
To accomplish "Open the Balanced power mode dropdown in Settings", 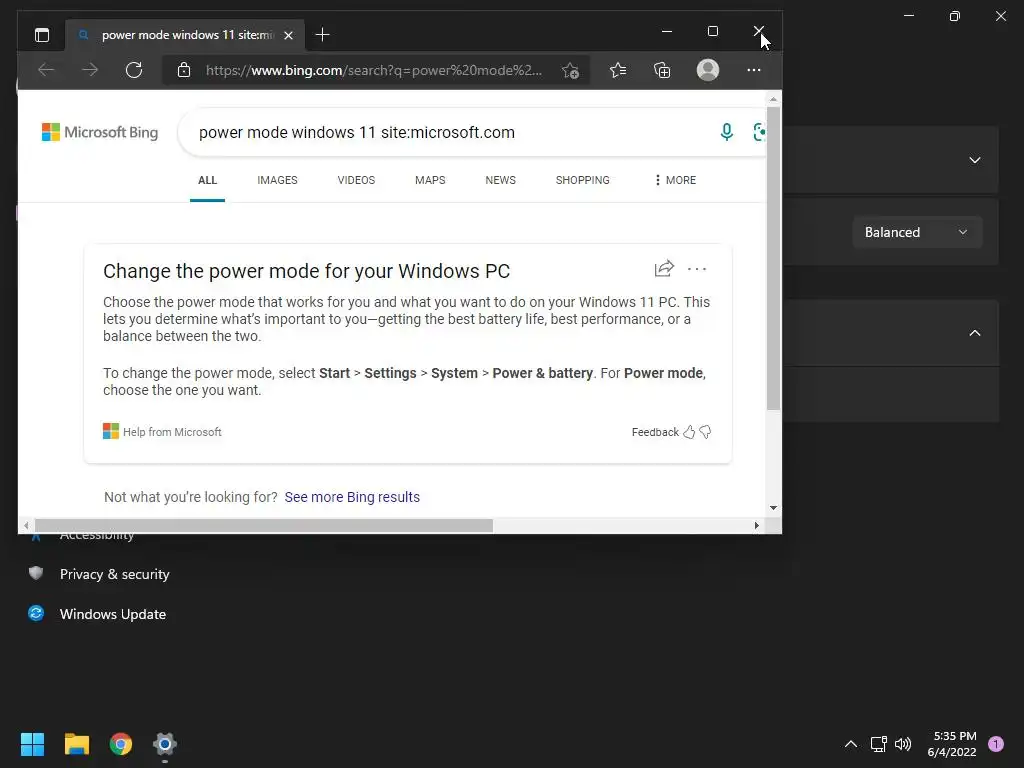I will tap(917, 232).
